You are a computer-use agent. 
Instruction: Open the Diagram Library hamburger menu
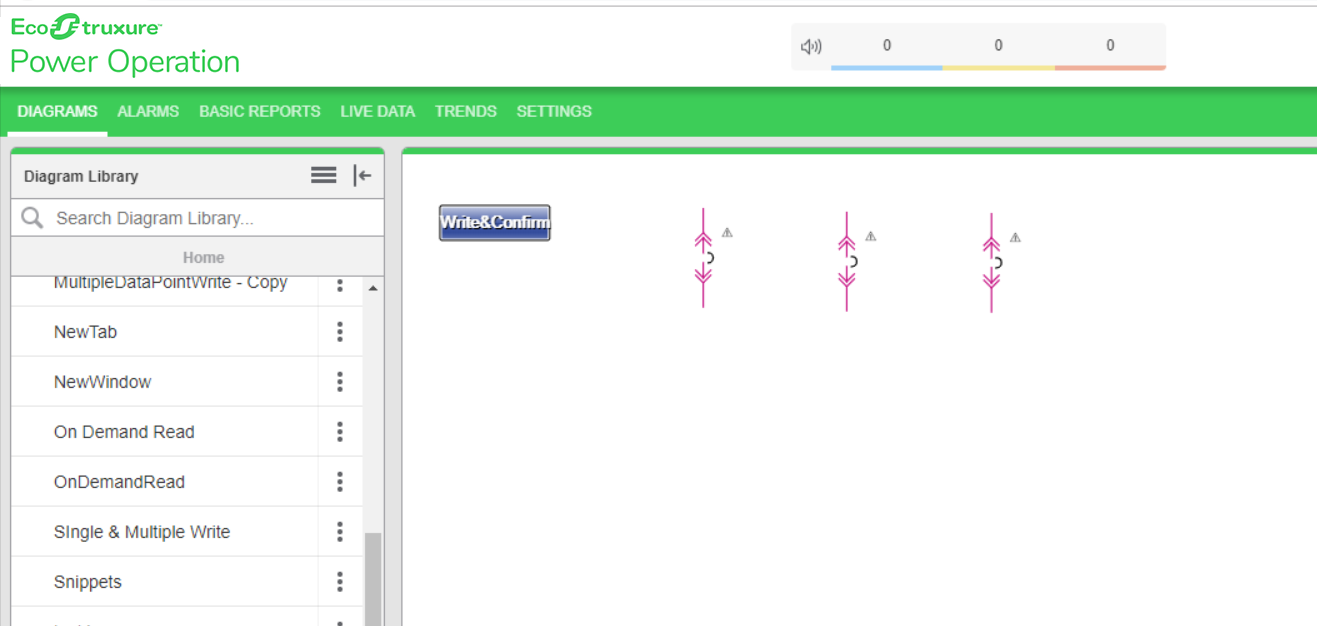coord(323,176)
